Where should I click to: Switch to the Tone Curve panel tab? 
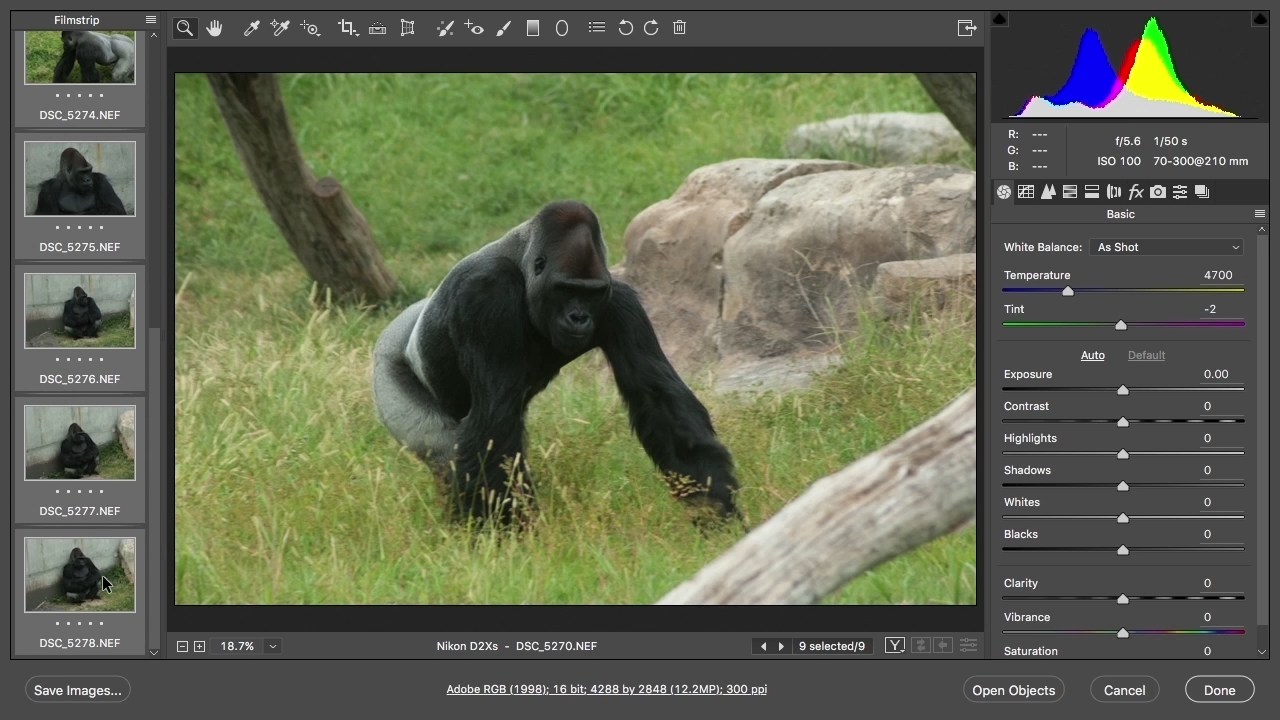click(1026, 192)
